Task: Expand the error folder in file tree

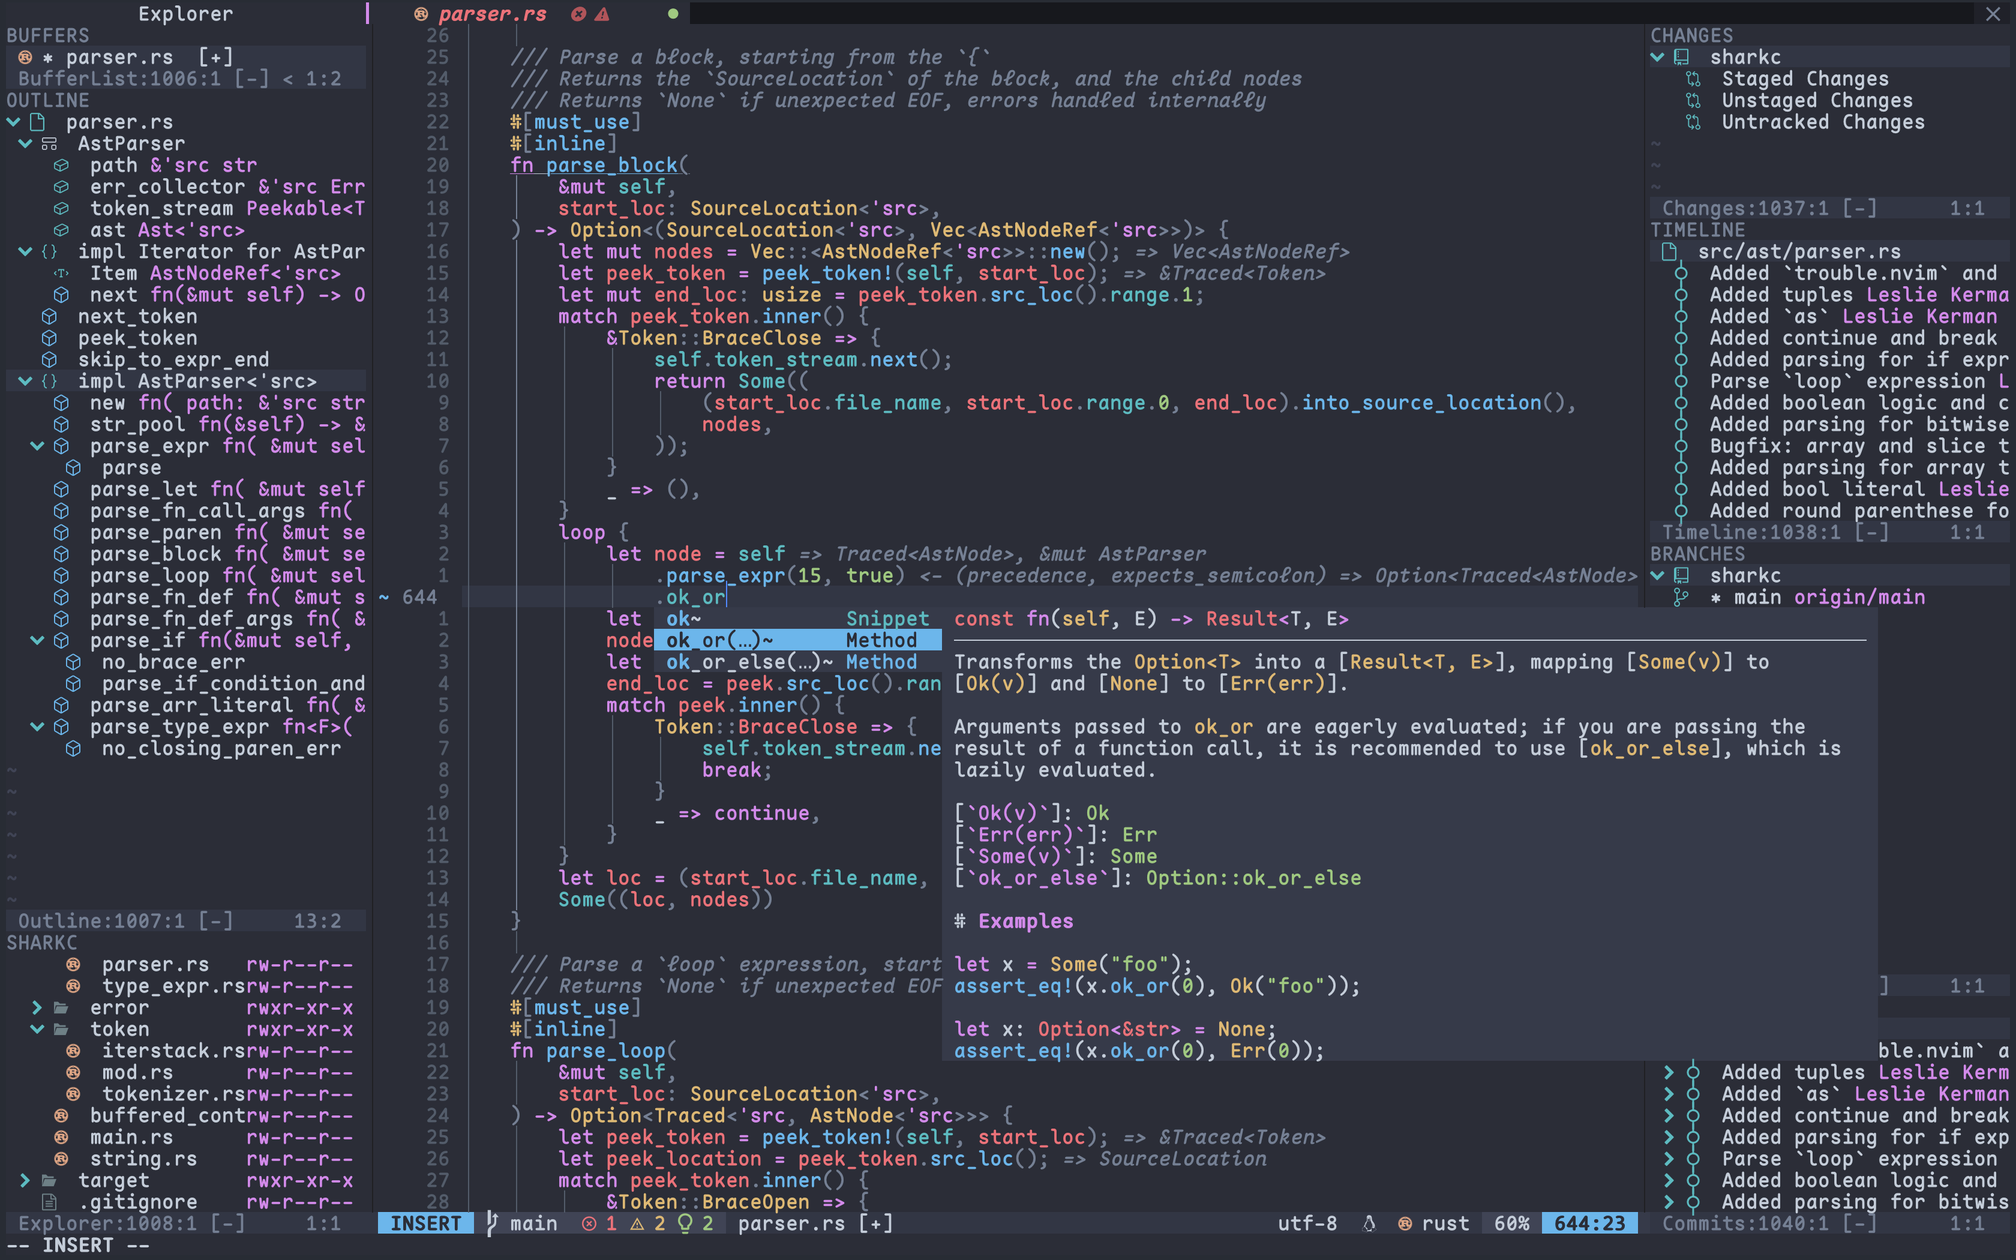Action: [37, 1008]
